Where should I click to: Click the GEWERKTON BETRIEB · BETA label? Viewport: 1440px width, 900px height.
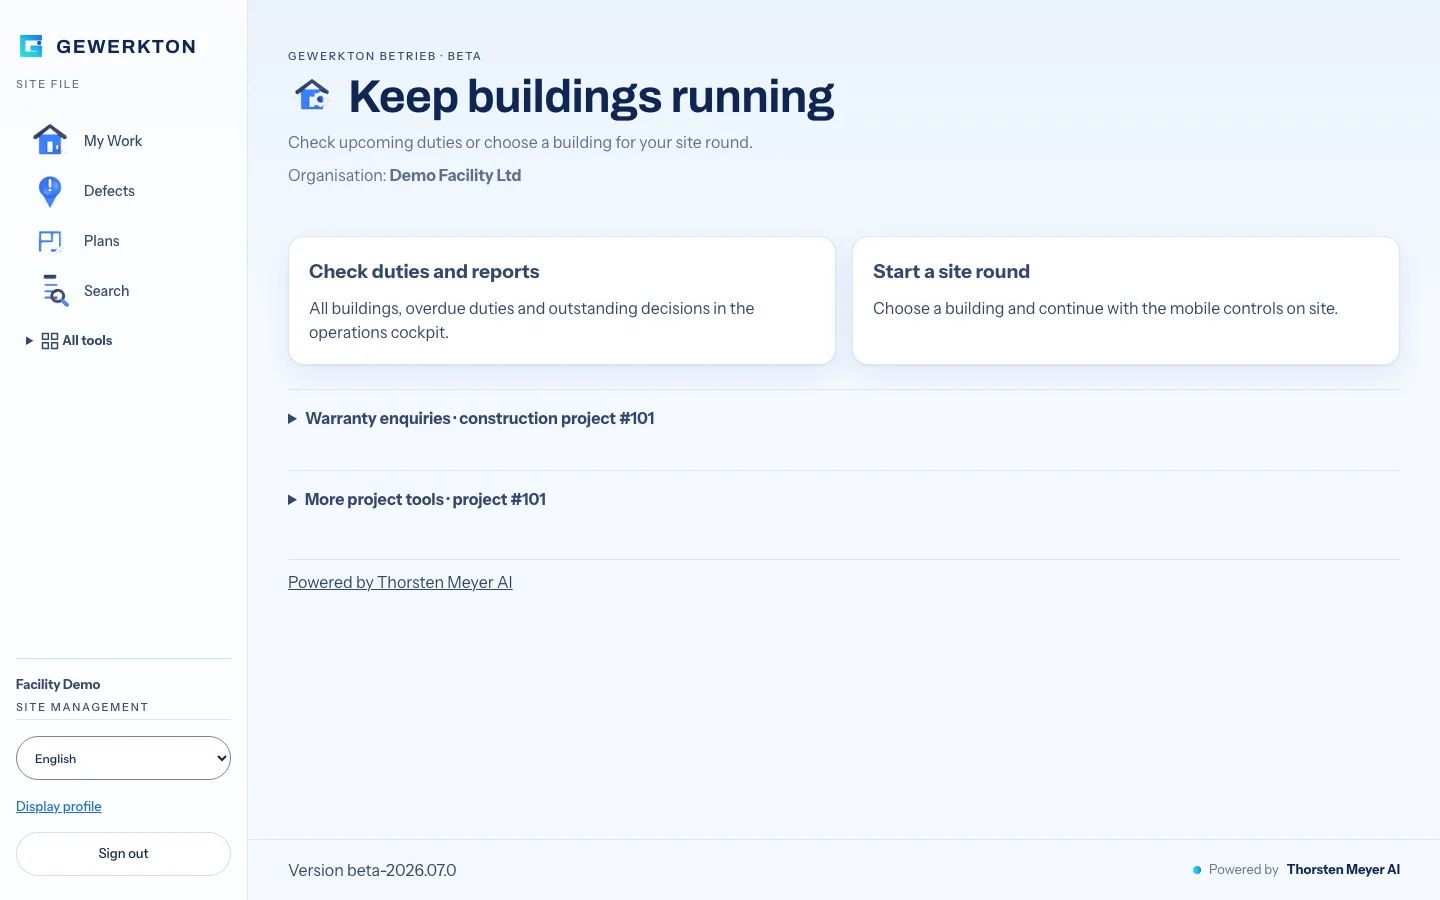pyautogui.click(x=385, y=56)
